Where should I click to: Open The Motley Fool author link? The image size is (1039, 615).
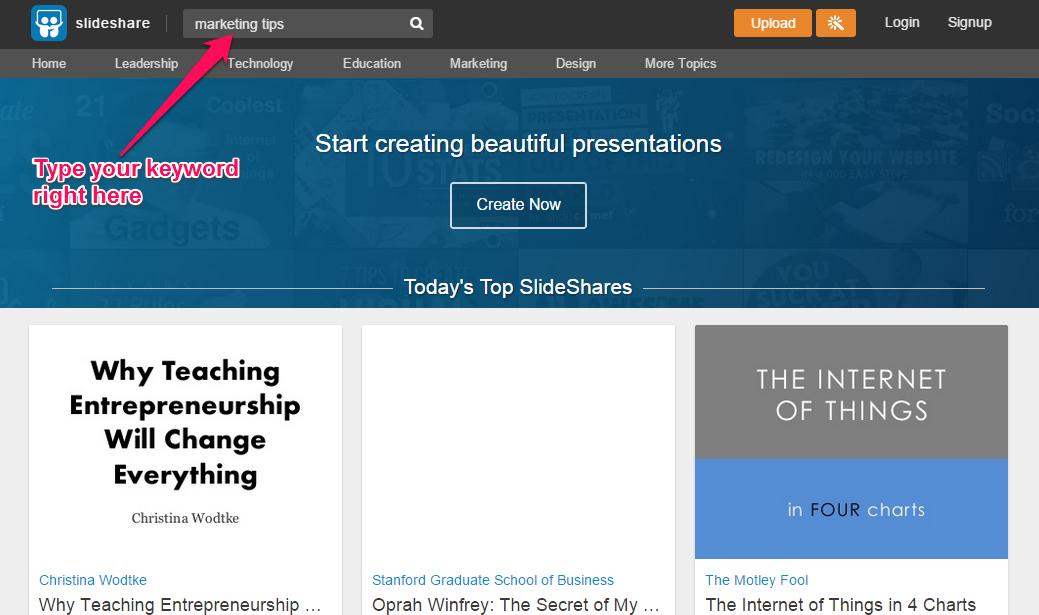tap(757, 580)
